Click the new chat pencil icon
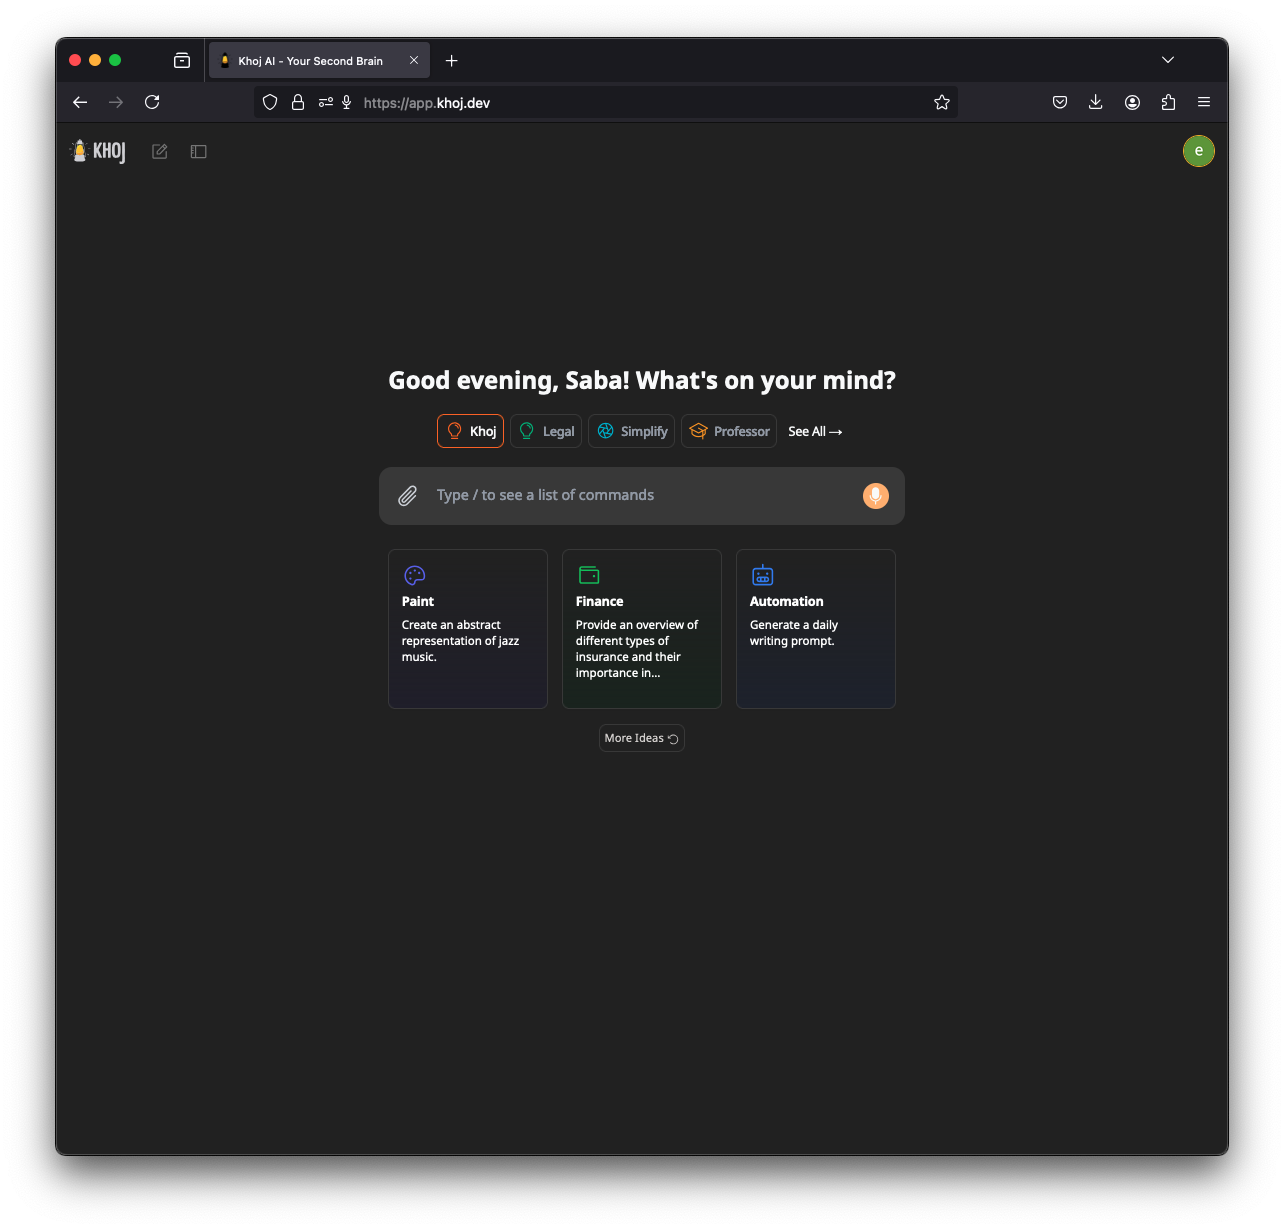This screenshot has width=1284, height=1229. click(x=159, y=151)
